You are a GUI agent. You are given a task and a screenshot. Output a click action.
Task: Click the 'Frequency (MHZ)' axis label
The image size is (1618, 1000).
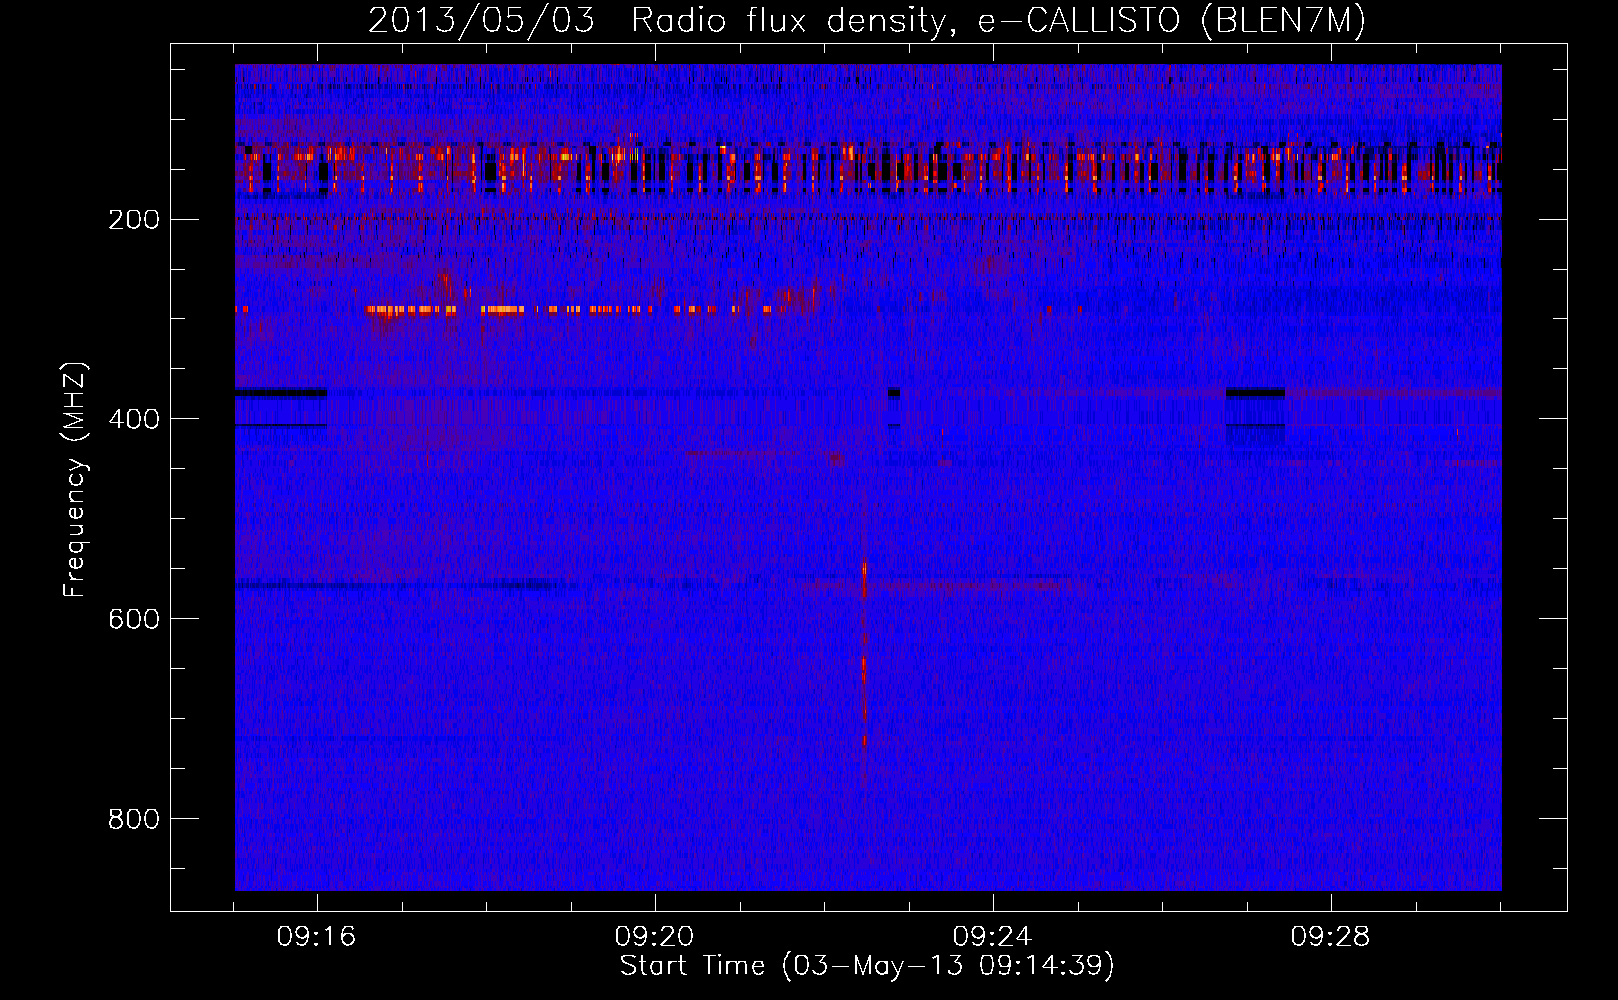75,479
